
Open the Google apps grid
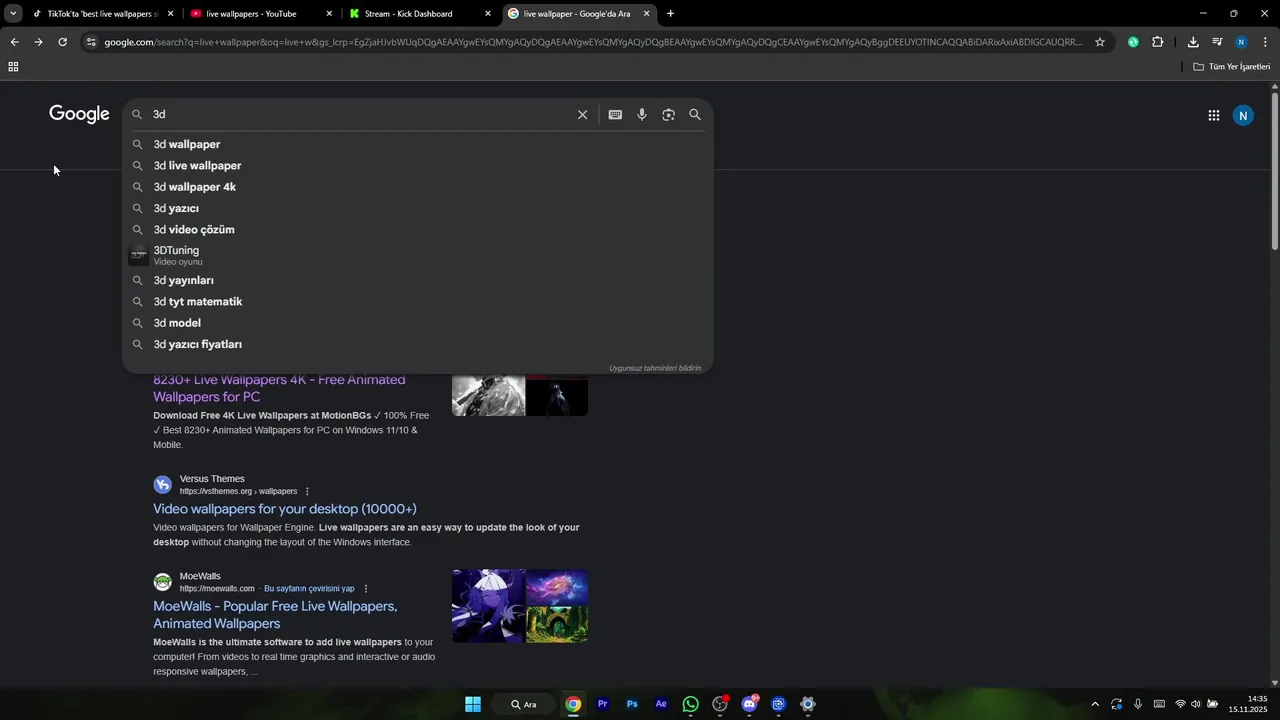coord(1213,115)
